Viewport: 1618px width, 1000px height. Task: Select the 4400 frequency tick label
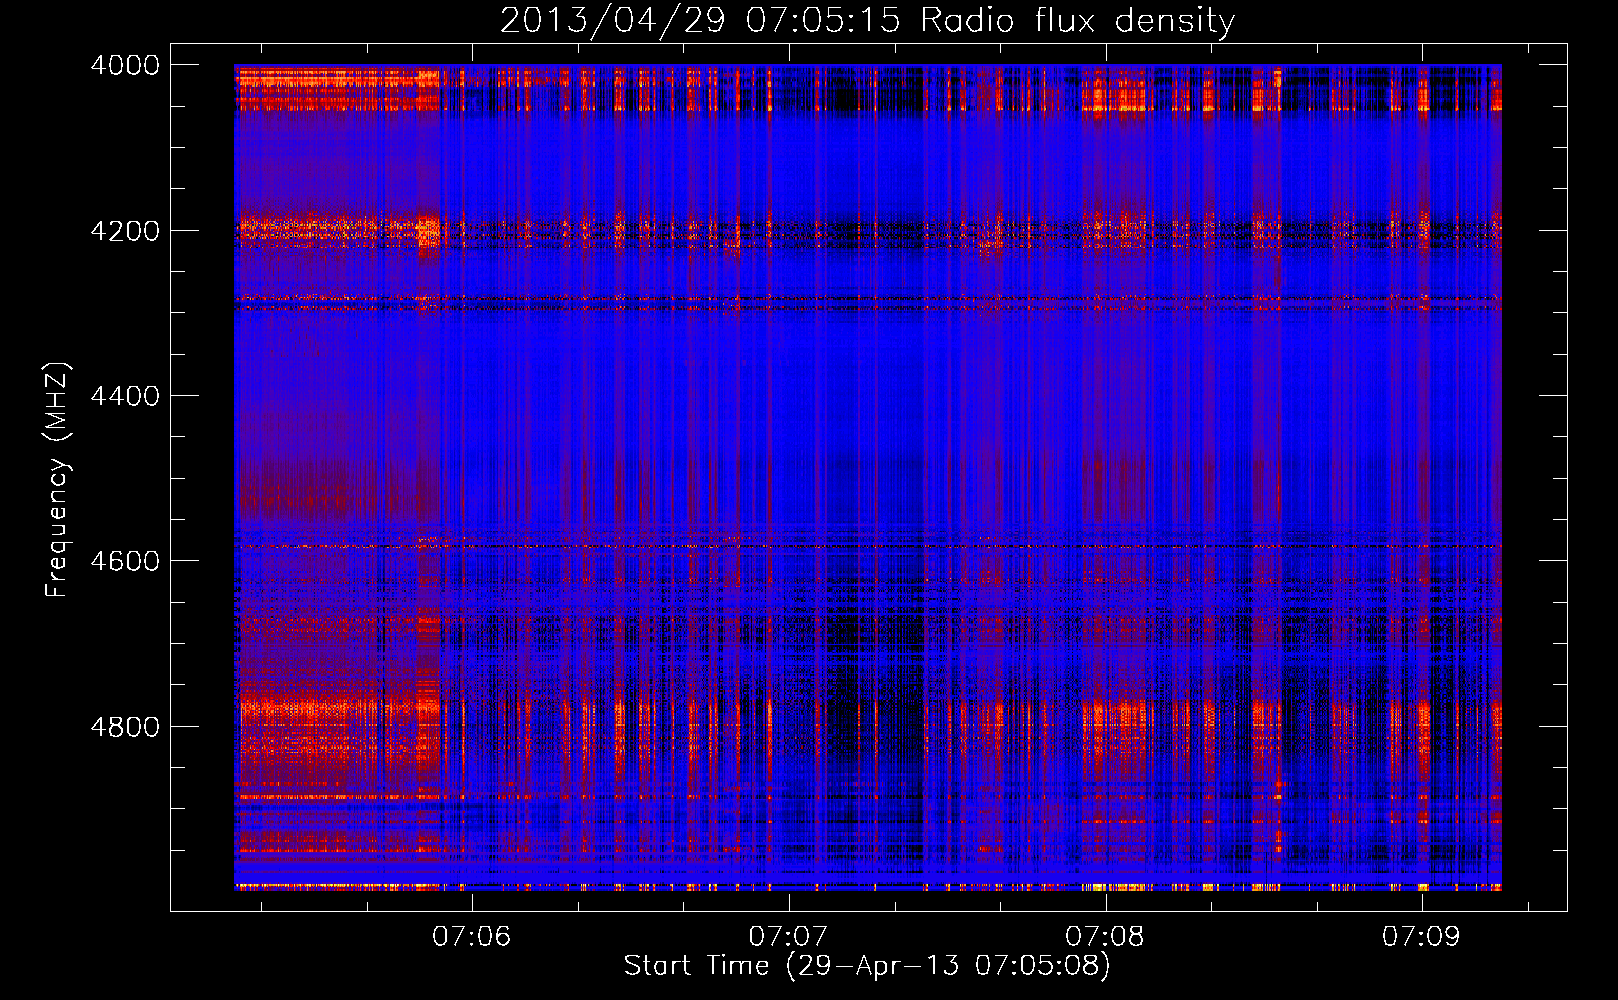coord(125,396)
